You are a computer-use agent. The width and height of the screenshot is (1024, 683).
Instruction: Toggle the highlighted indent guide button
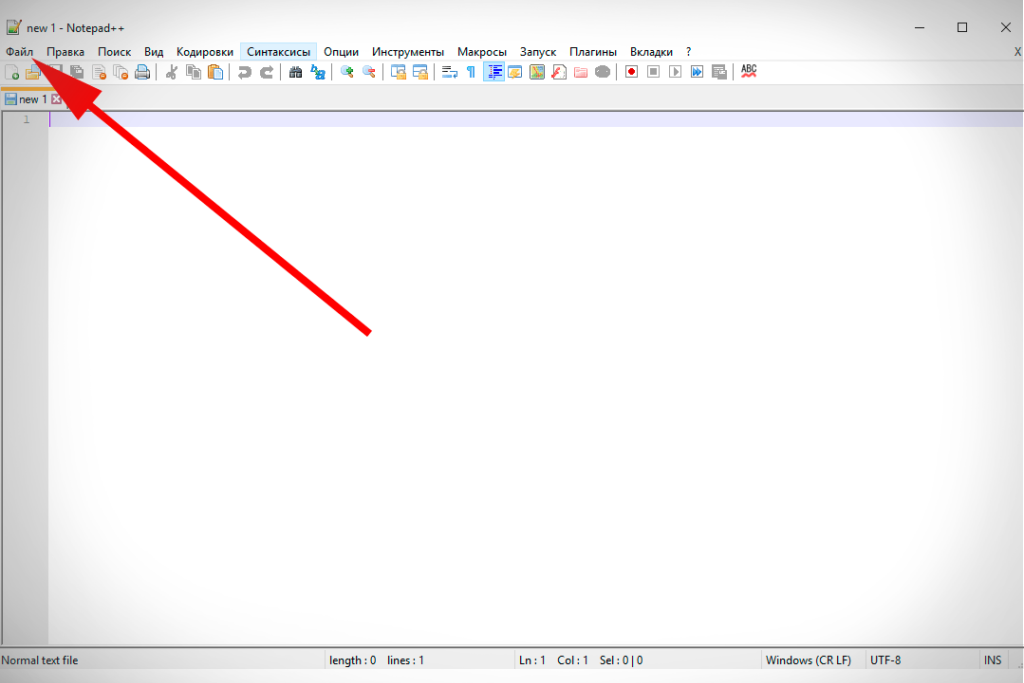(494, 72)
